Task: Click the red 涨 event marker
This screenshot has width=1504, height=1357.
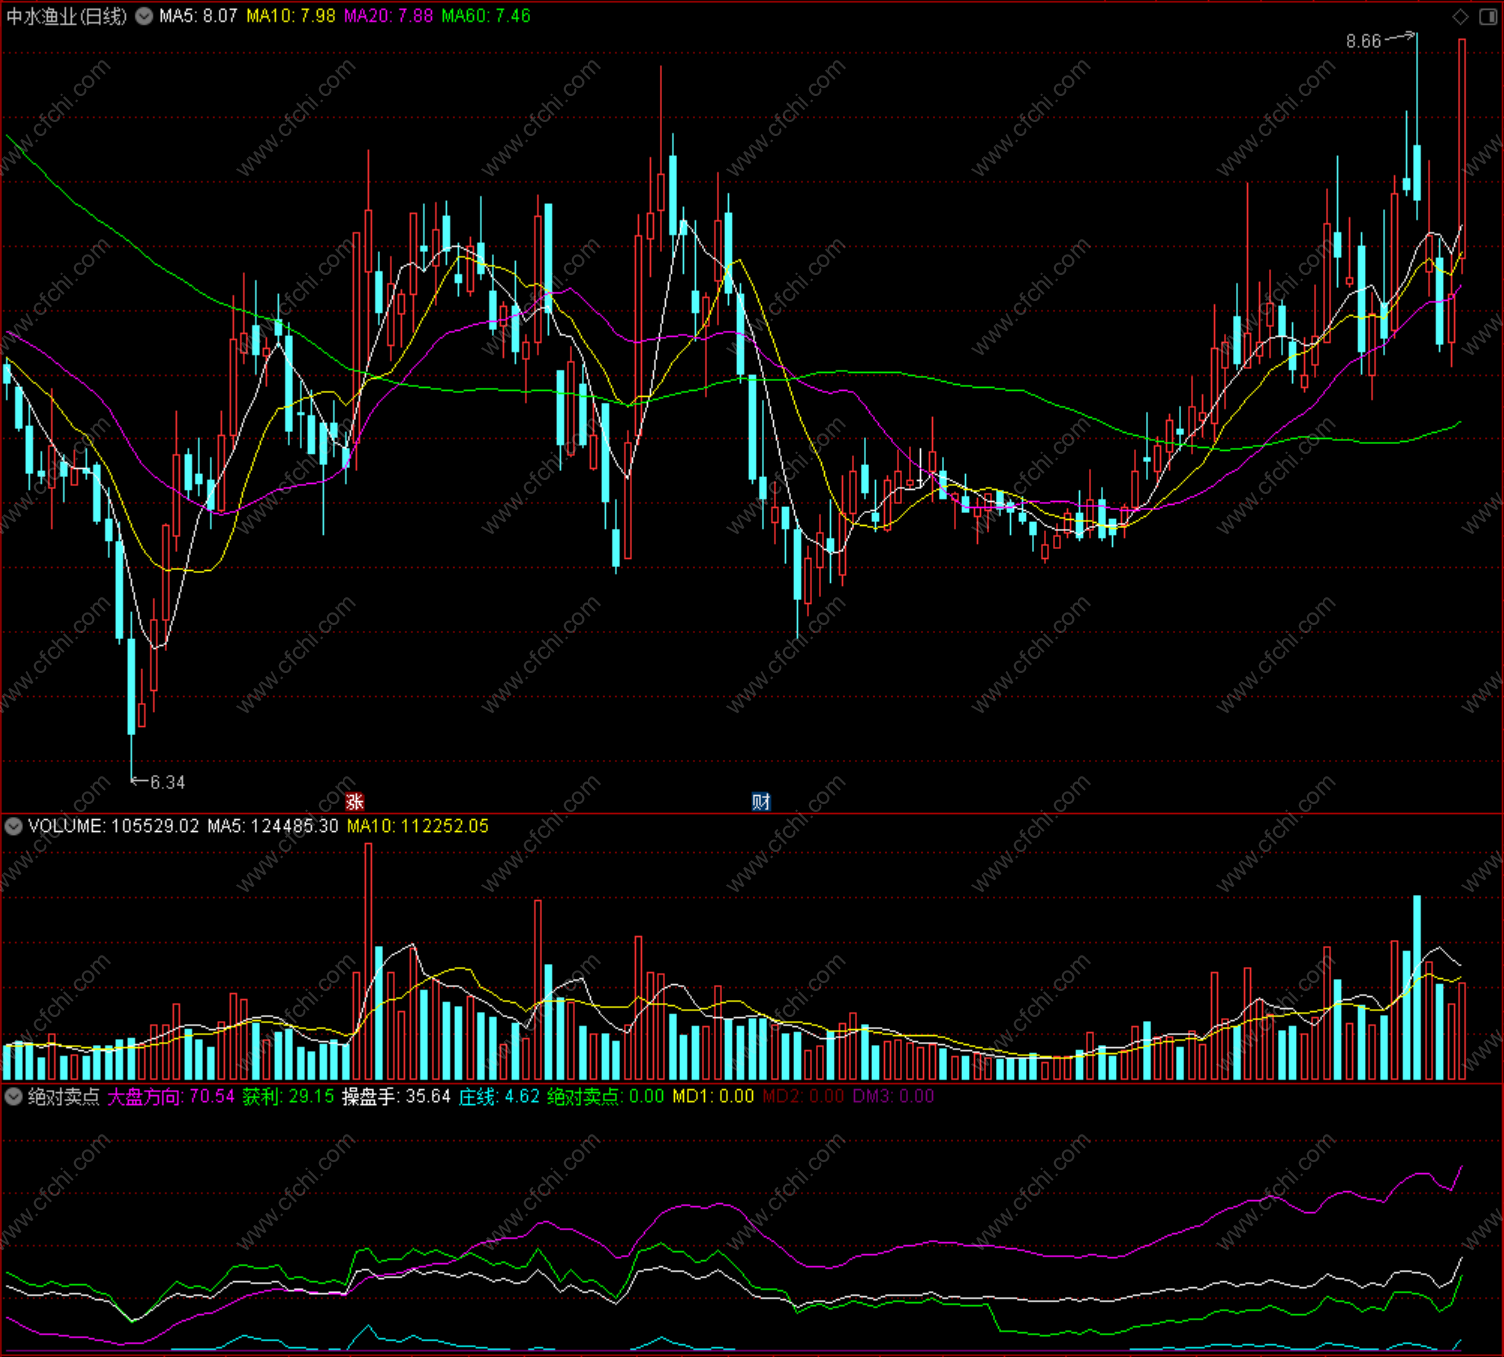Action: [x=355, y=802]
